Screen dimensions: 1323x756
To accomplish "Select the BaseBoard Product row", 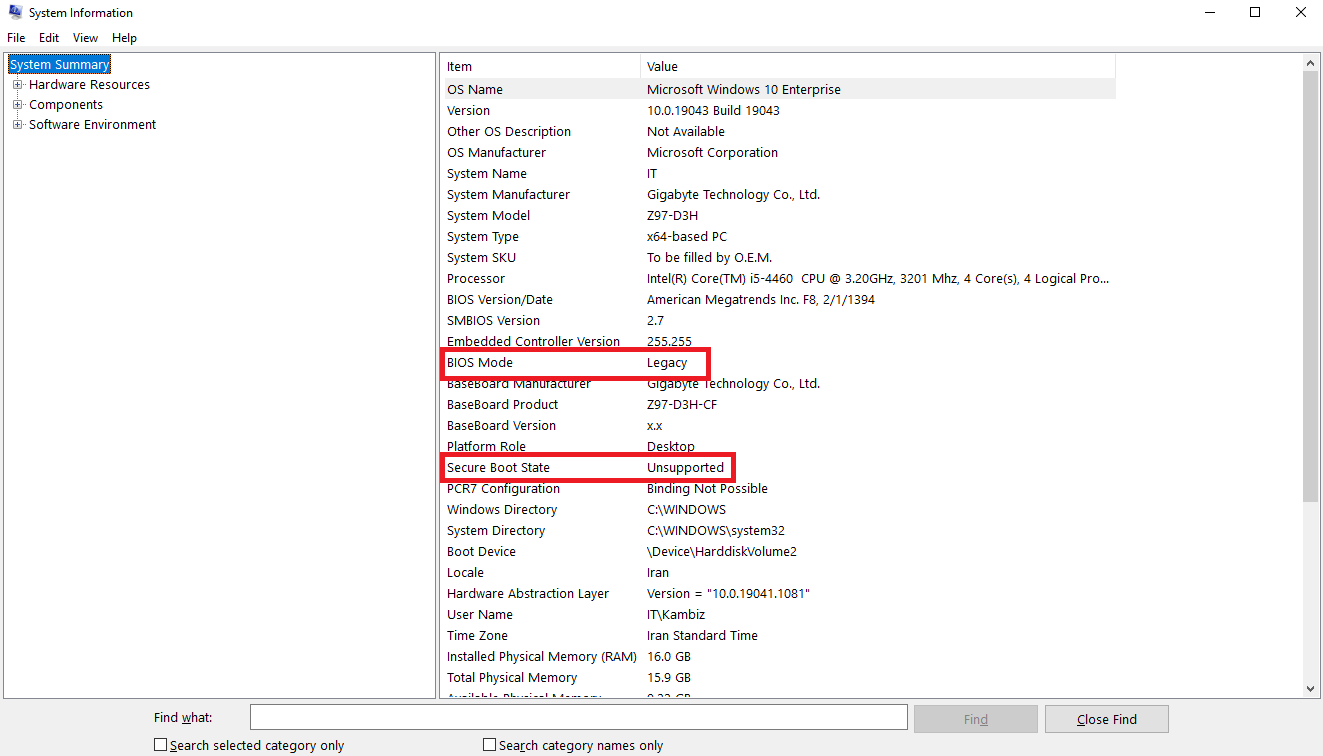I will tap(778, 404).
